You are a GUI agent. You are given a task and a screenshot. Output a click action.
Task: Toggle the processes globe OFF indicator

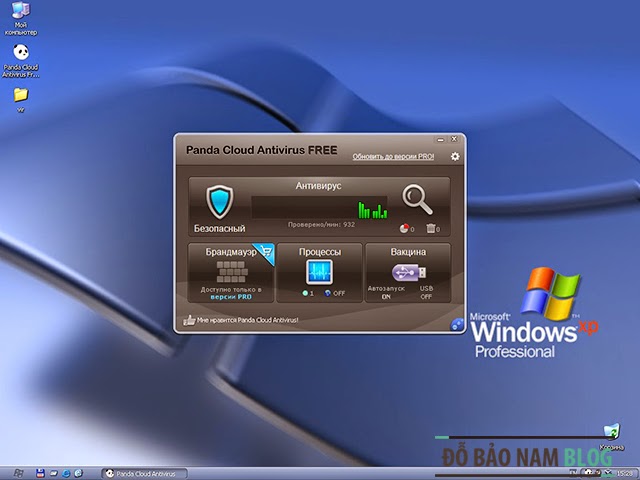pyautogui.click(x=335, y=293)
